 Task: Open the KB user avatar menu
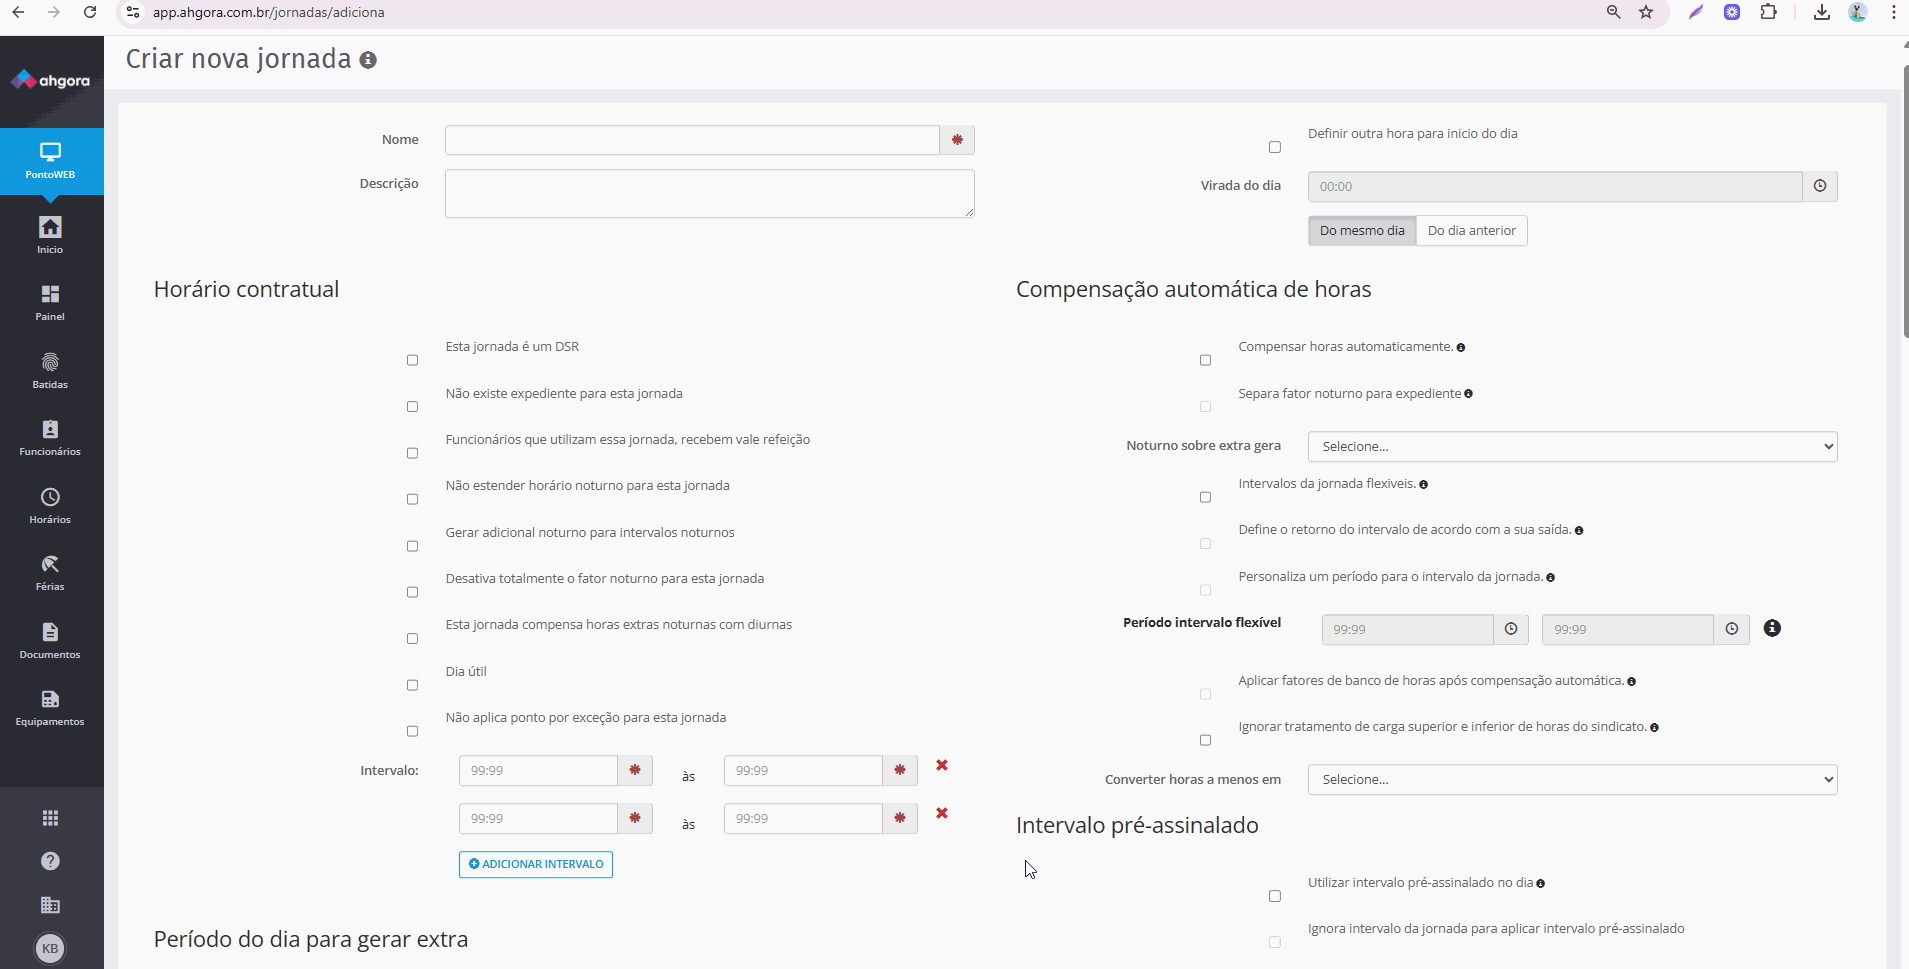(x=50, y=948)
